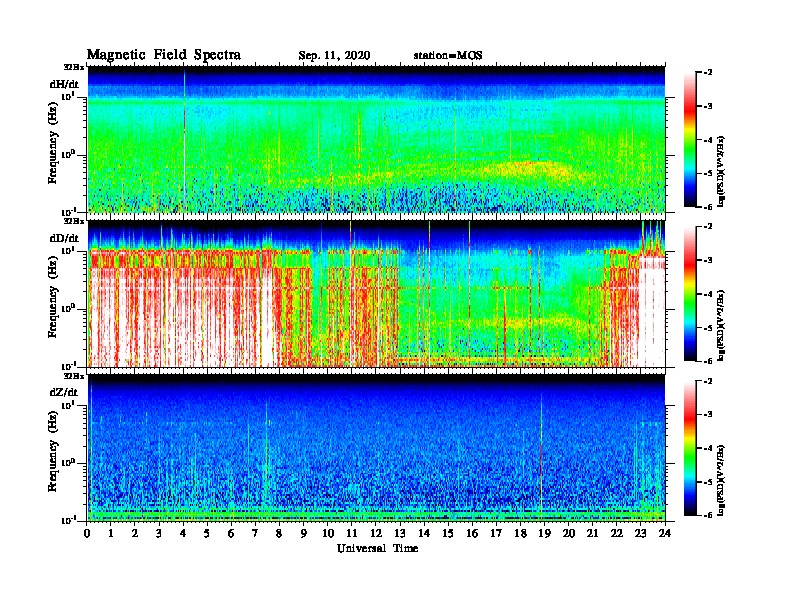The image size is (792, 612).
Task: Click the "Magnetic Field Spectra" title
Action: [x=164, y=55]
